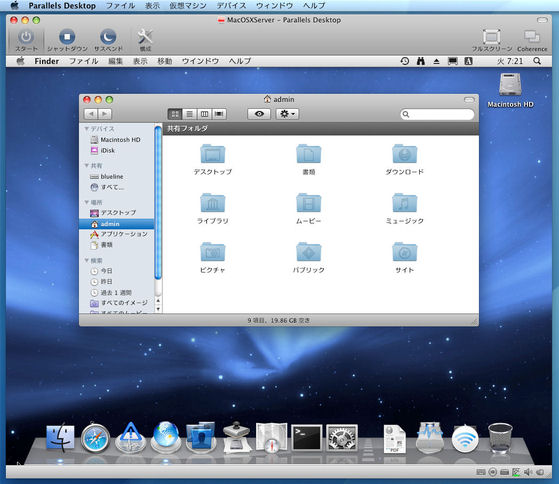Launch Finder from the Dock
This screenshot has height=484, width=559.
[x=60, y=438]
